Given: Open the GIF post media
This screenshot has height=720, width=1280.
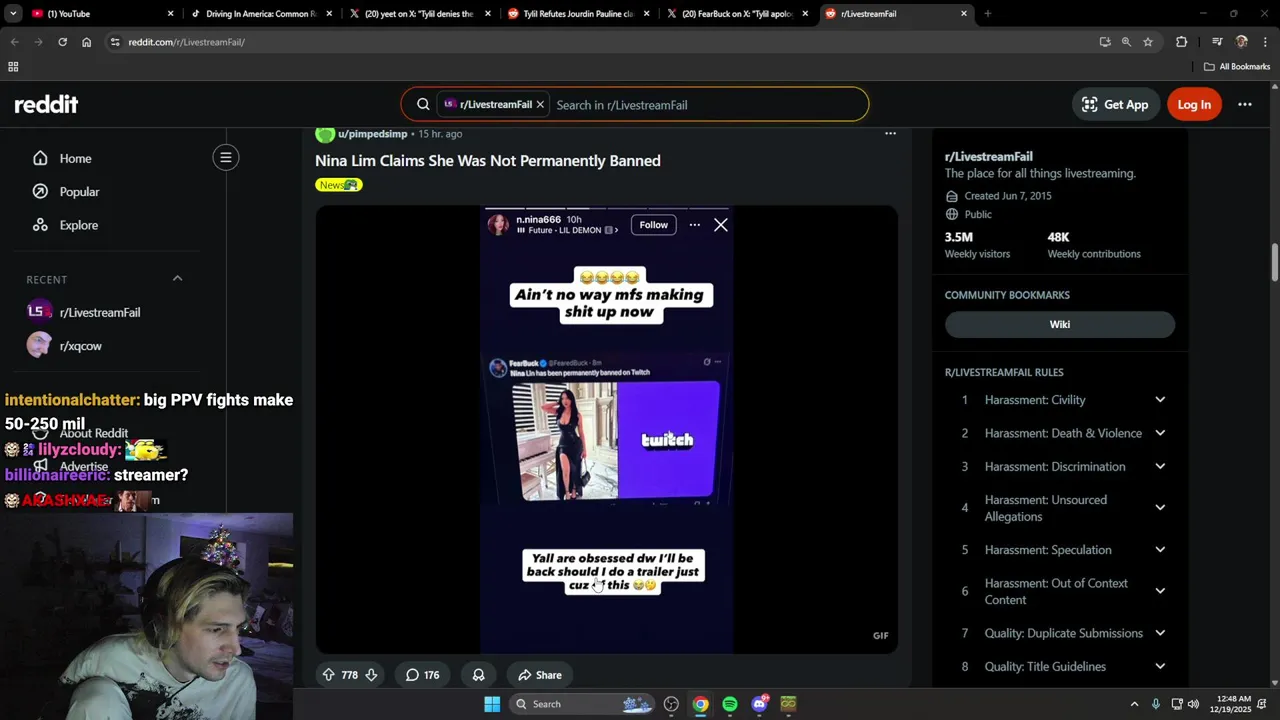Looking at the screenshot, I should tap(607, 430).
